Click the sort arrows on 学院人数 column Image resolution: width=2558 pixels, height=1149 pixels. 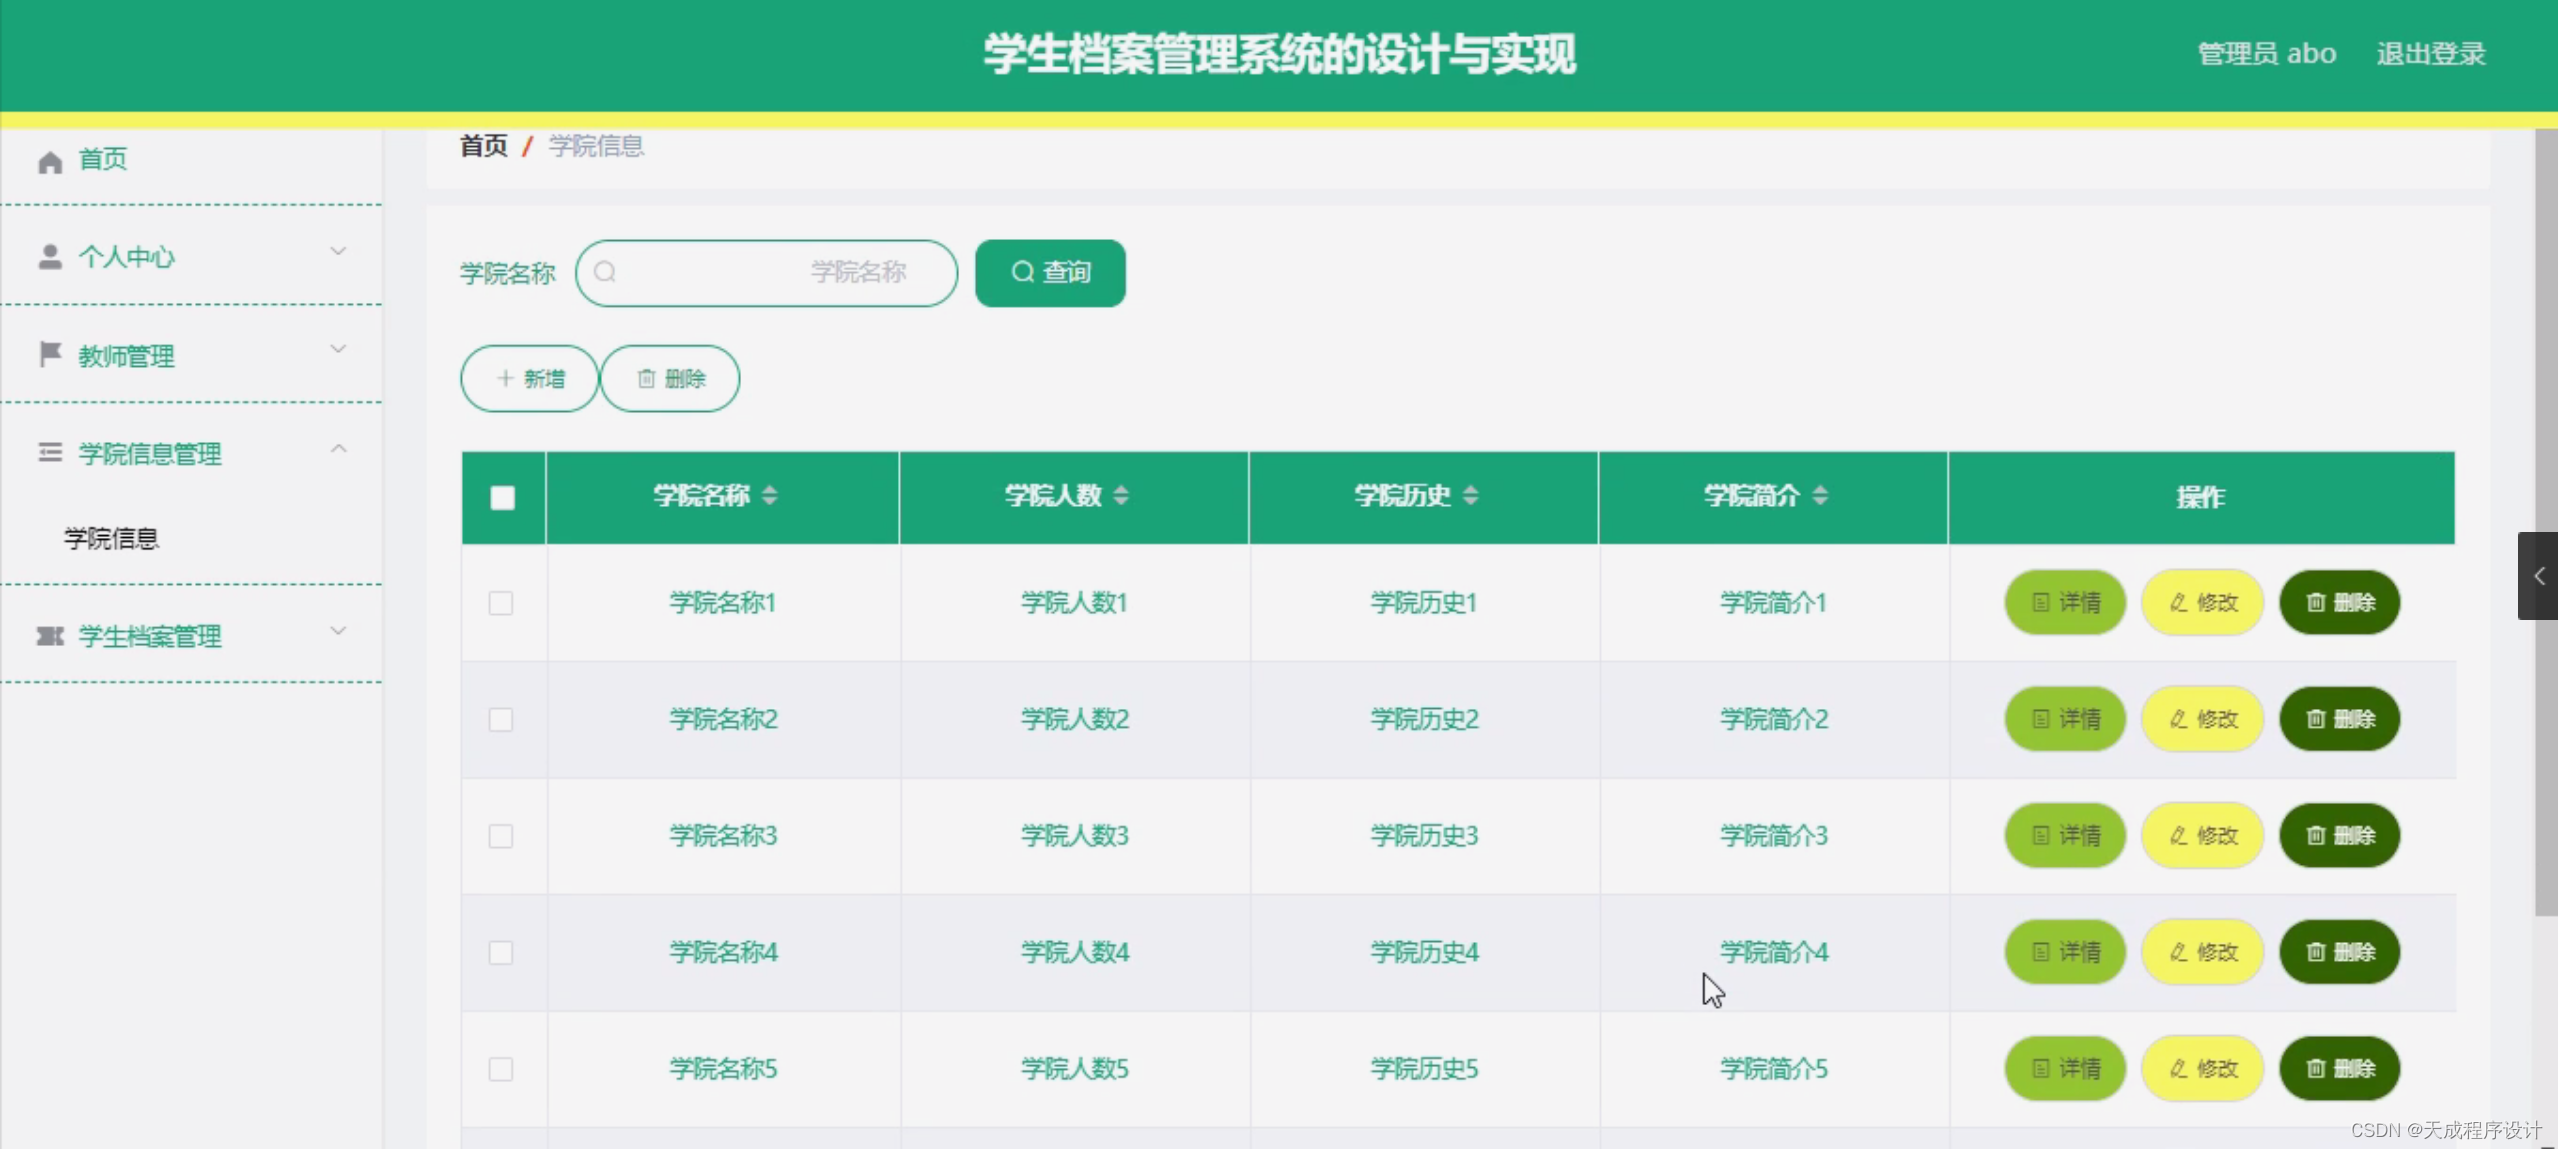click(1120, 496)
